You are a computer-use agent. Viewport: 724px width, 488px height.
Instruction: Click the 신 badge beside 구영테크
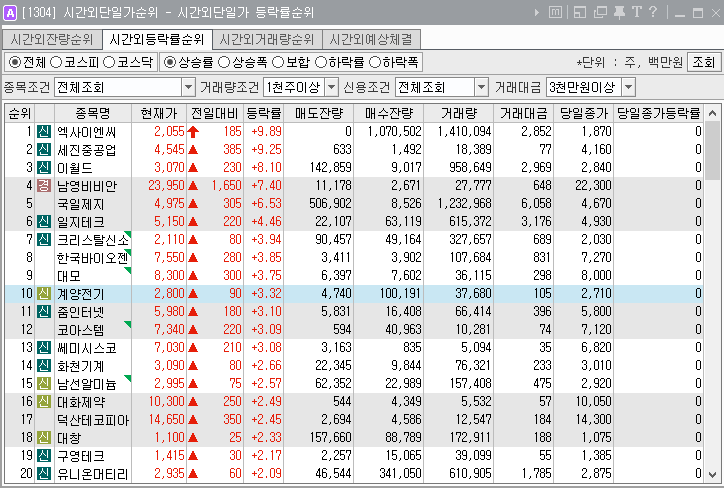pyautogui.click(x=44, y=456)
